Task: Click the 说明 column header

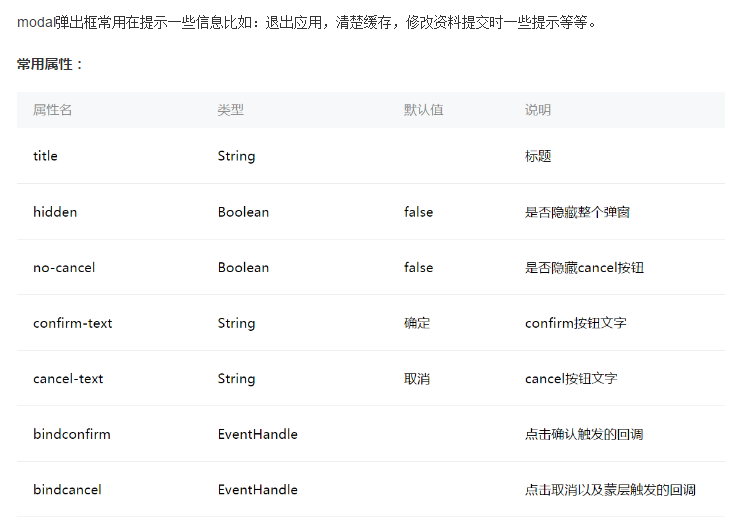Action: point(538,110)
